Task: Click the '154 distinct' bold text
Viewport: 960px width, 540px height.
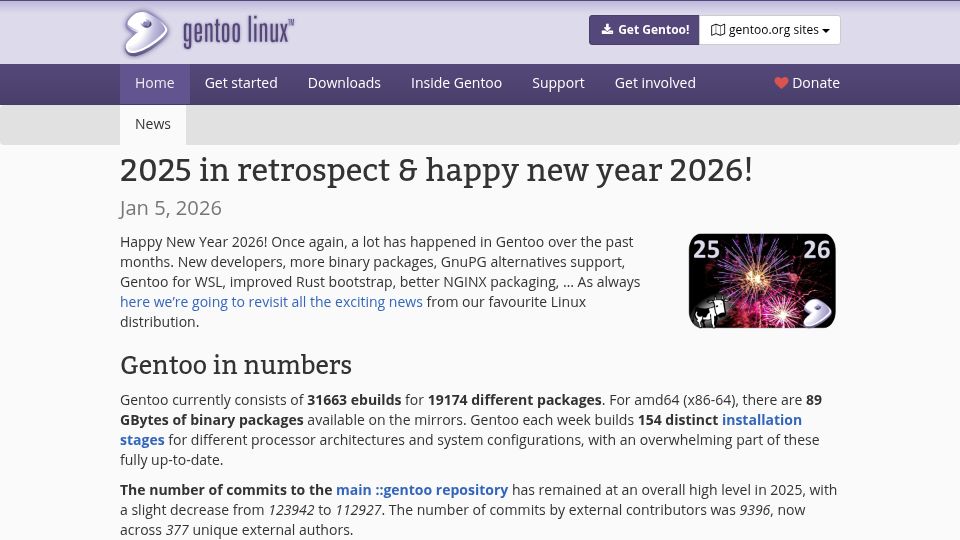Action: pyautogui.click(x=678, y=420)
